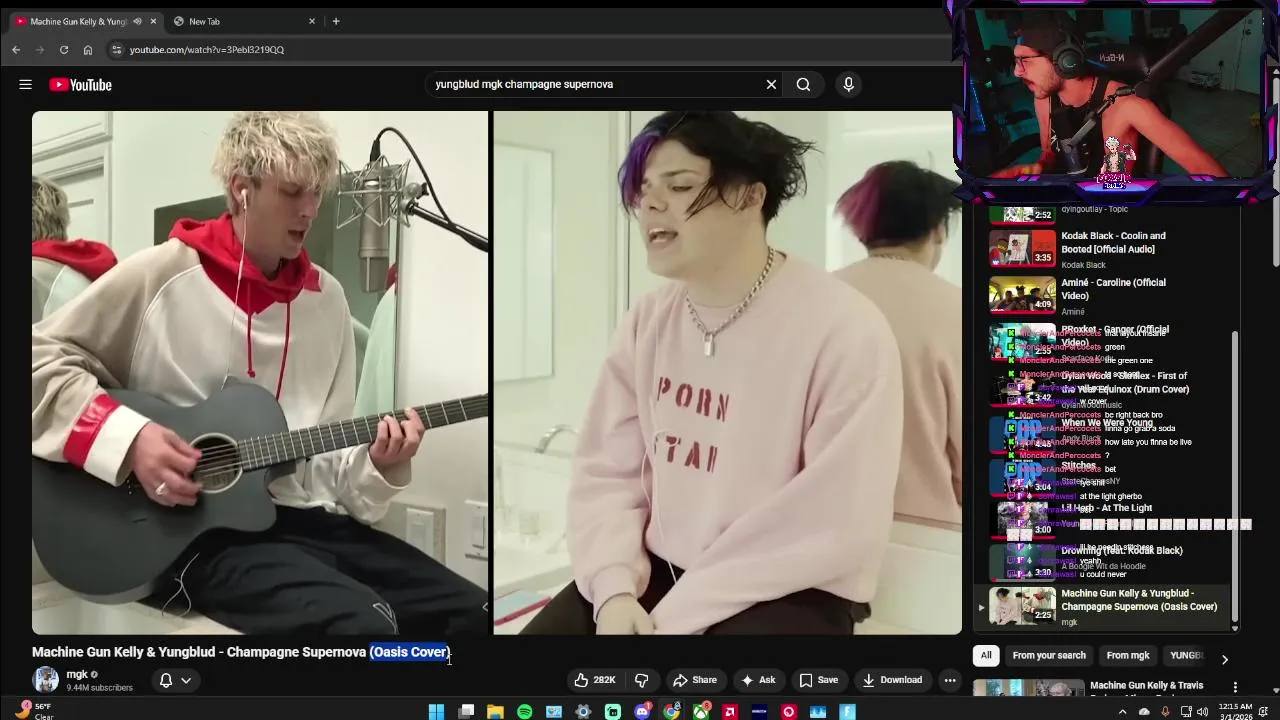Download the video

click(x=893, y=680)
